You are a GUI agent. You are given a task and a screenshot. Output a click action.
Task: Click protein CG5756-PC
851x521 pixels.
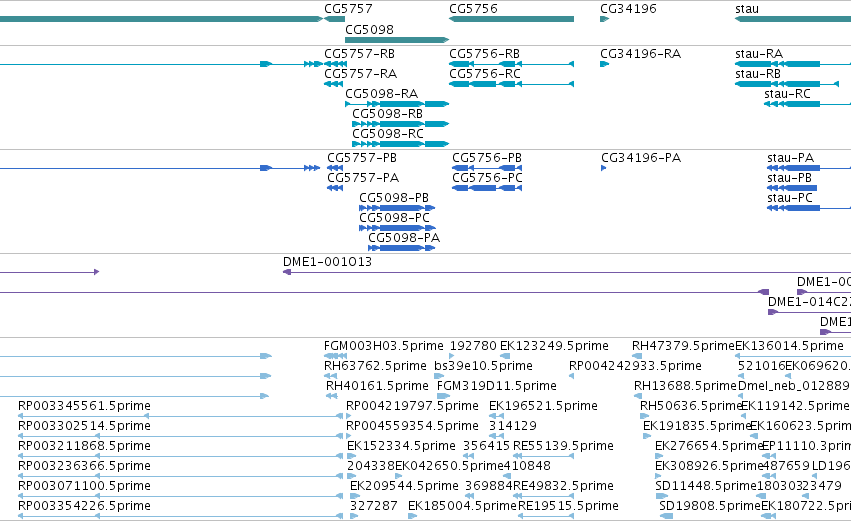[487, 178]
